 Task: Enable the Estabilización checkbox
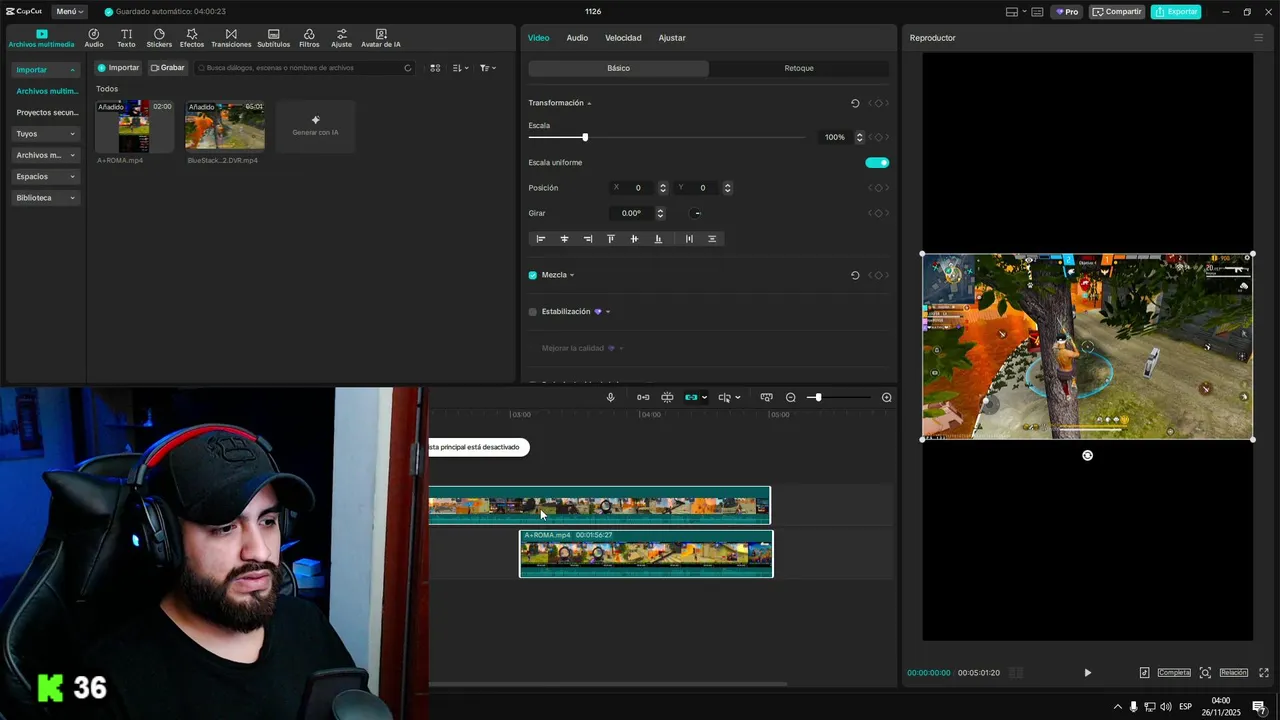click(x=533, y=312)
